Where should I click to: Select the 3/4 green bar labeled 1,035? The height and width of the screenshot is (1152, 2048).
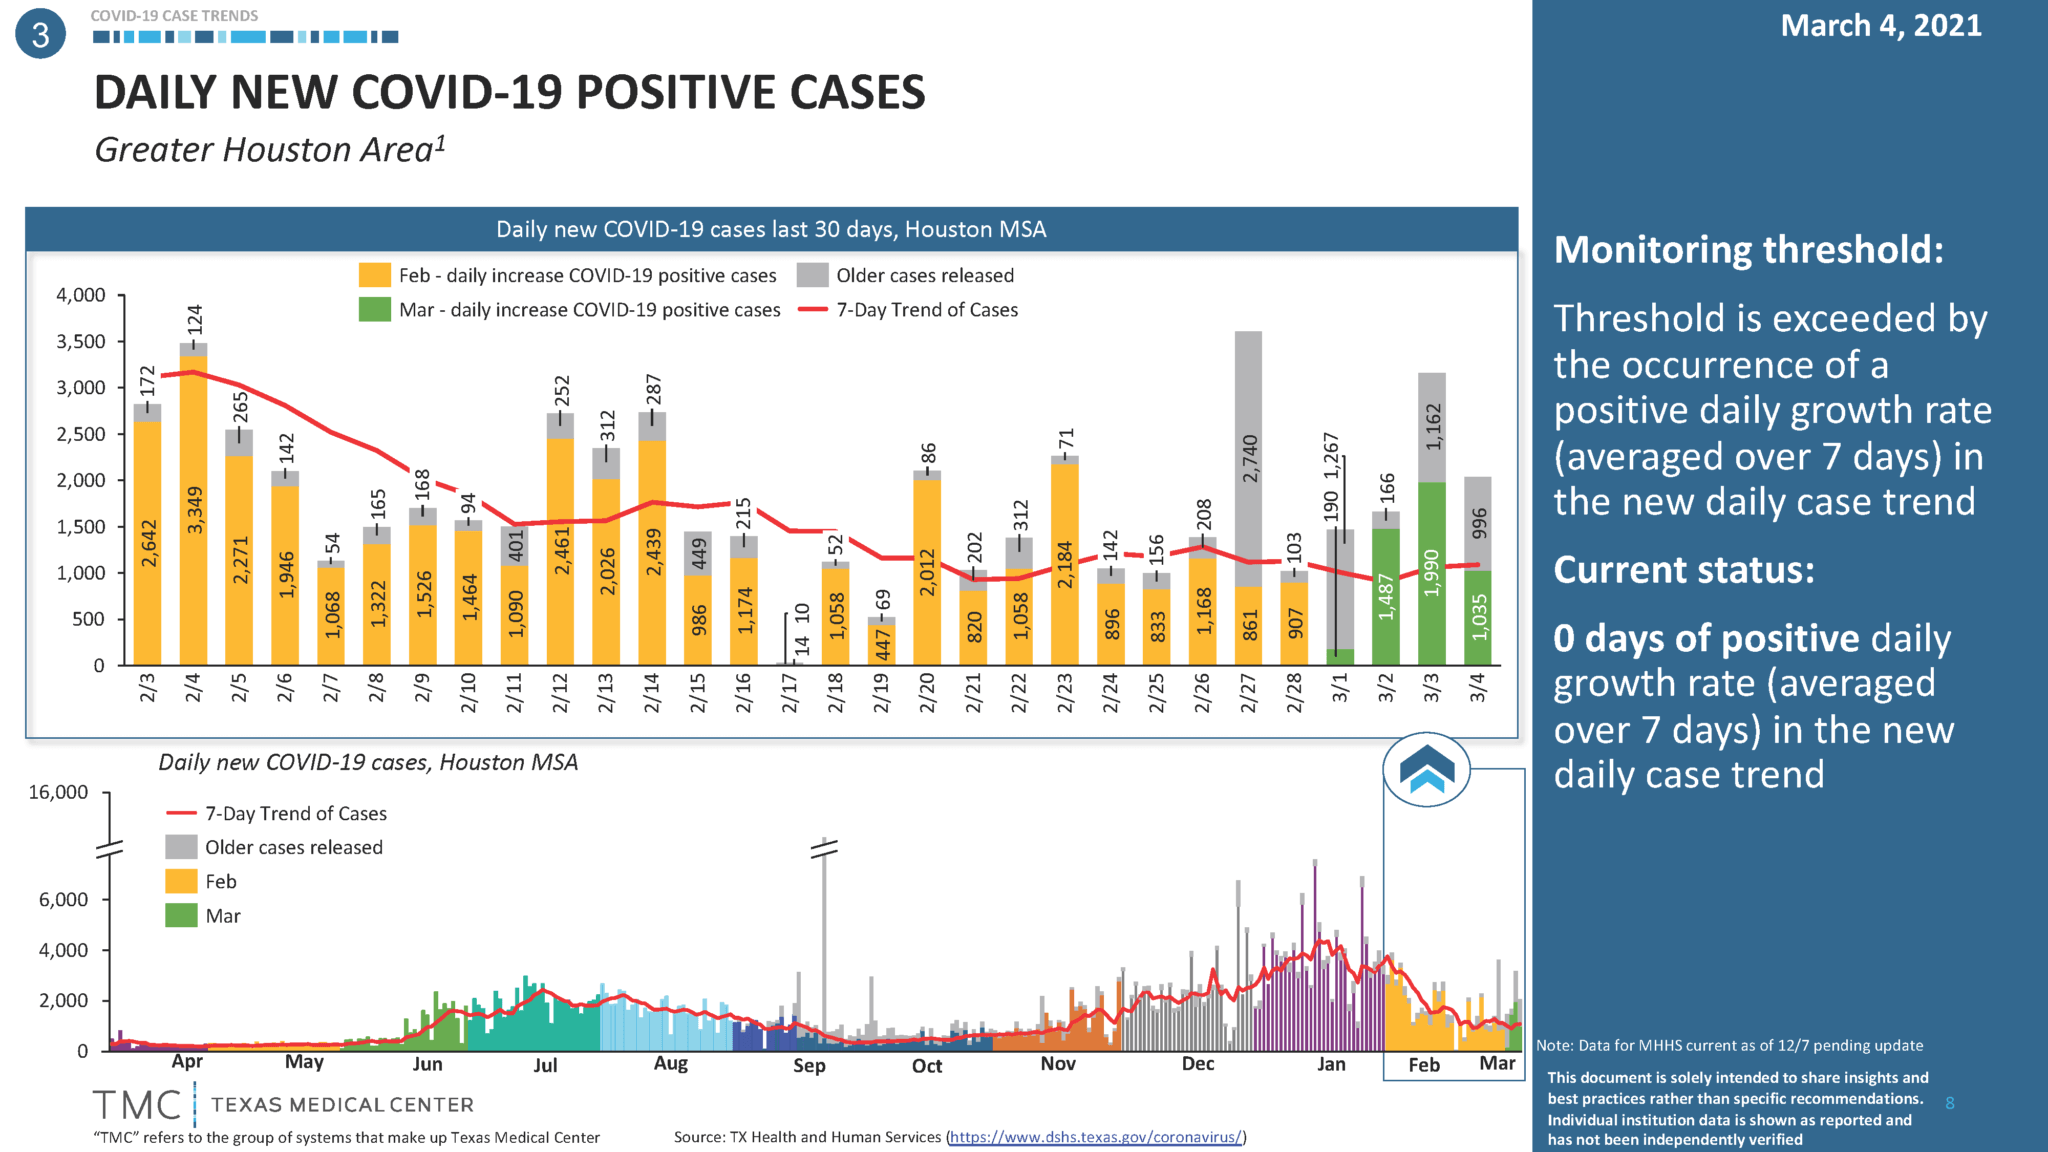tap(1478, 618)
